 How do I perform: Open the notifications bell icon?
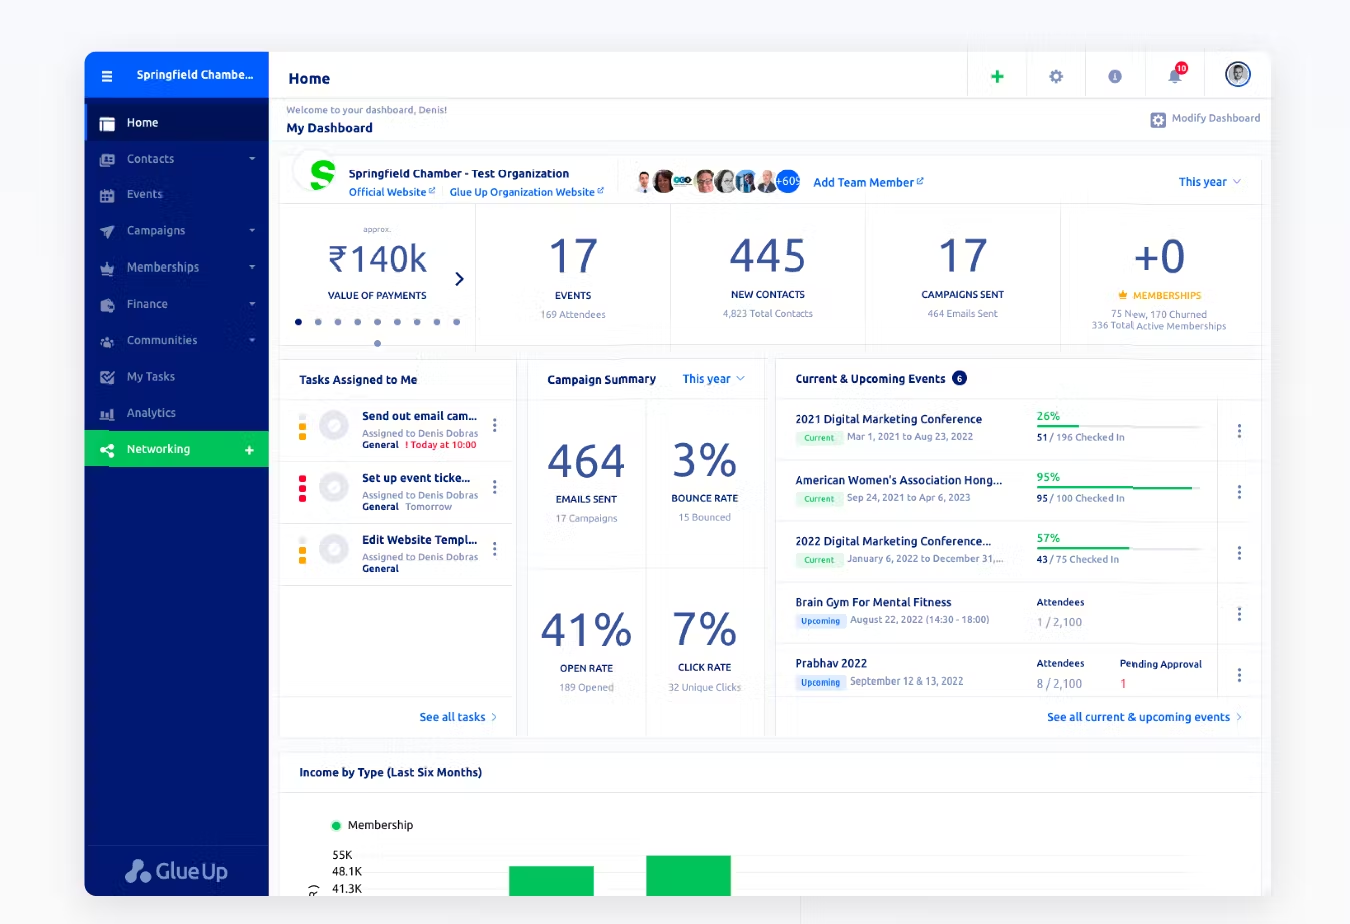pos(1176,75)
